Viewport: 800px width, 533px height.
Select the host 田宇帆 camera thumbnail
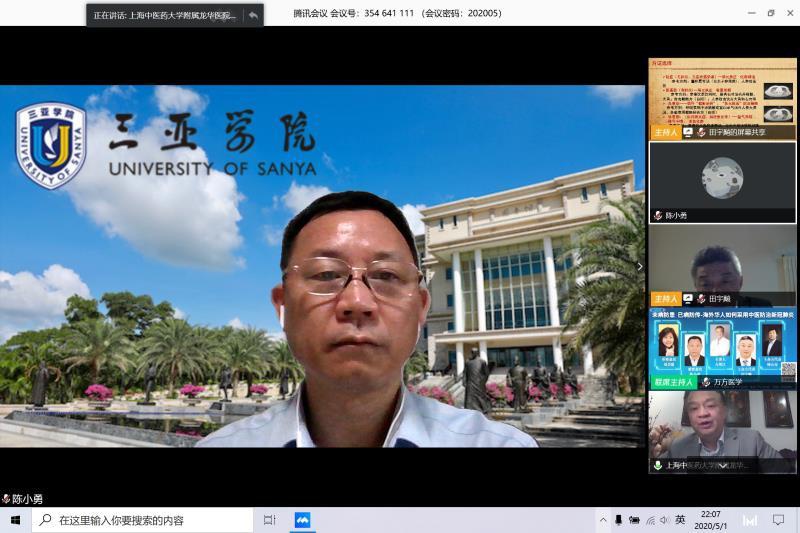722,265
